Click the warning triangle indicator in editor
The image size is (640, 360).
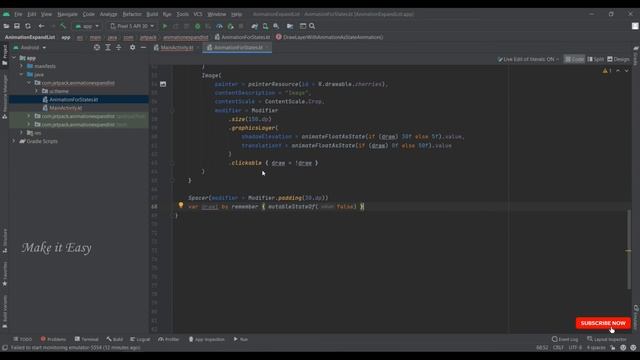[605, 71]
